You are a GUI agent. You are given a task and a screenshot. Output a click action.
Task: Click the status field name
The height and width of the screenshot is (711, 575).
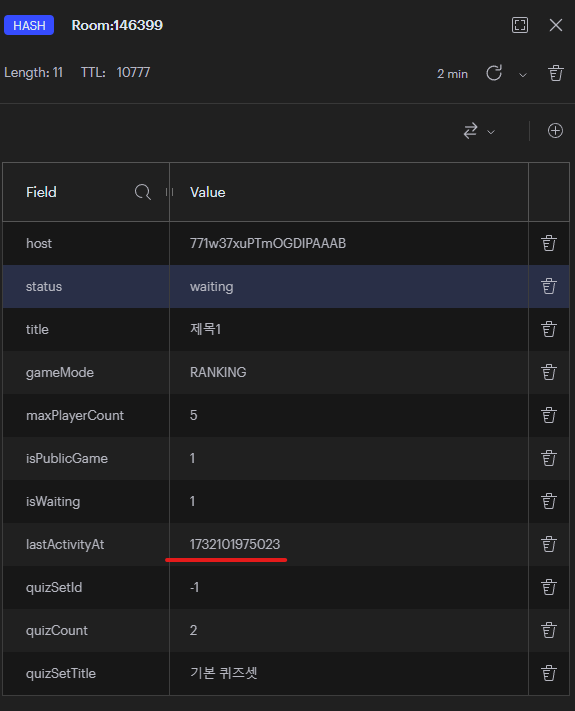(x=44, y=287)
